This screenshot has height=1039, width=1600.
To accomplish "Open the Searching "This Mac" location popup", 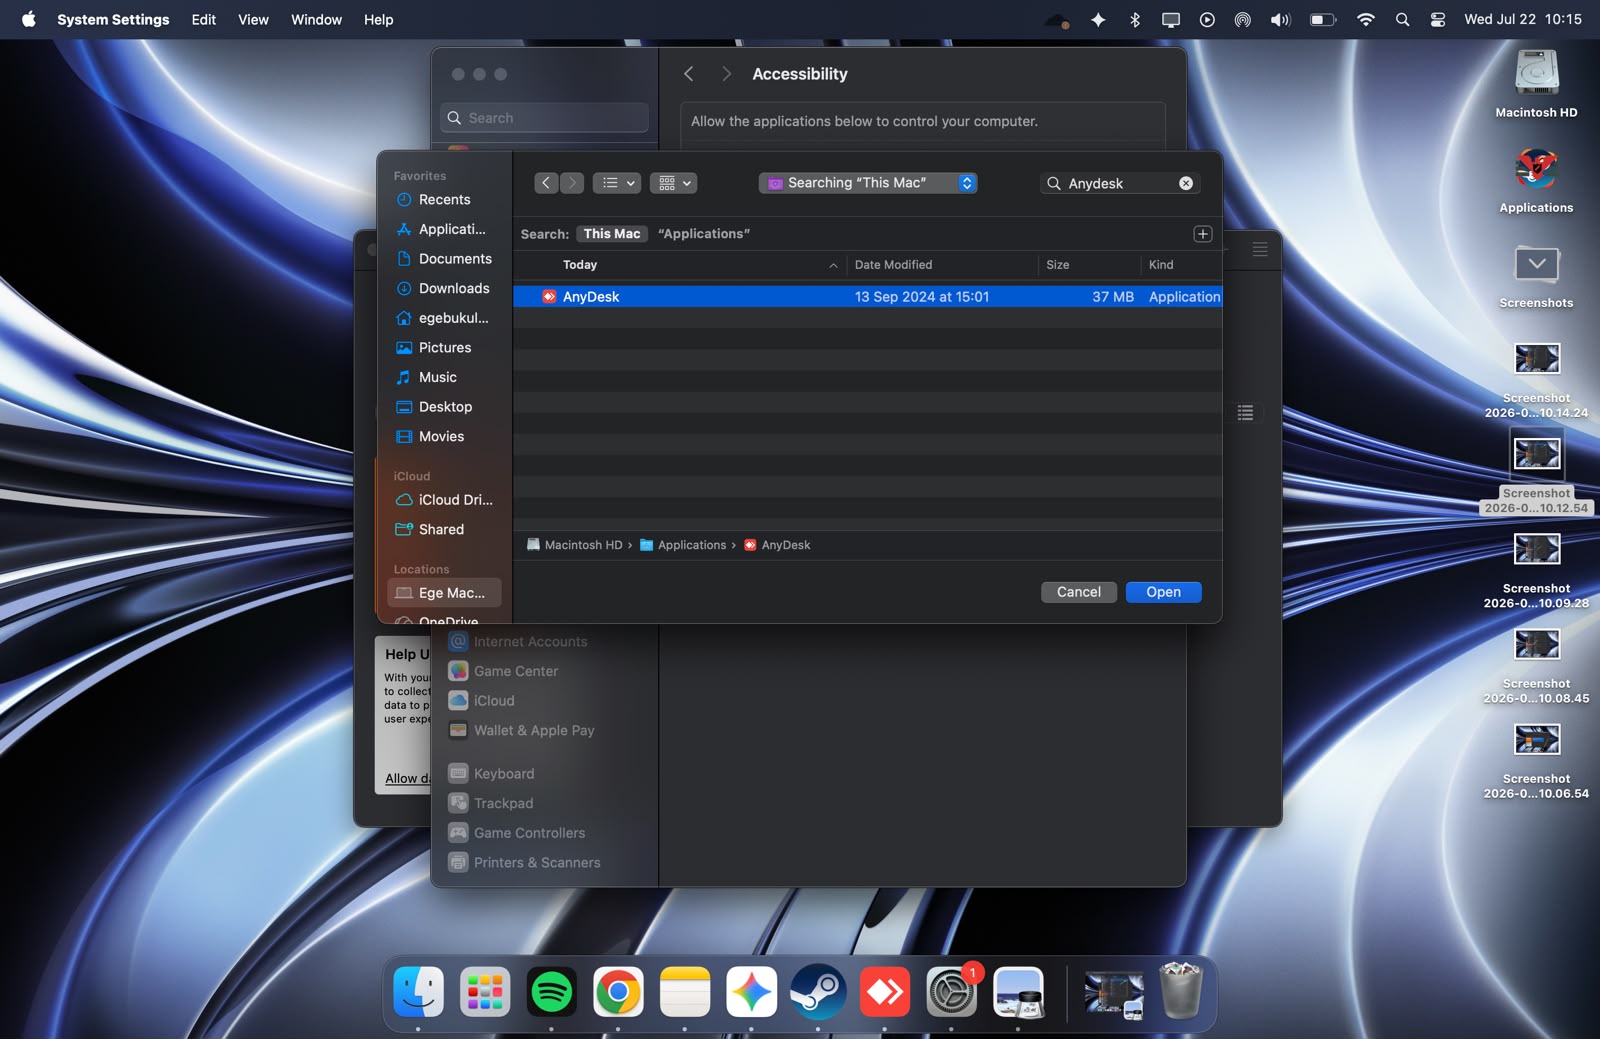I will pos(868,183).
